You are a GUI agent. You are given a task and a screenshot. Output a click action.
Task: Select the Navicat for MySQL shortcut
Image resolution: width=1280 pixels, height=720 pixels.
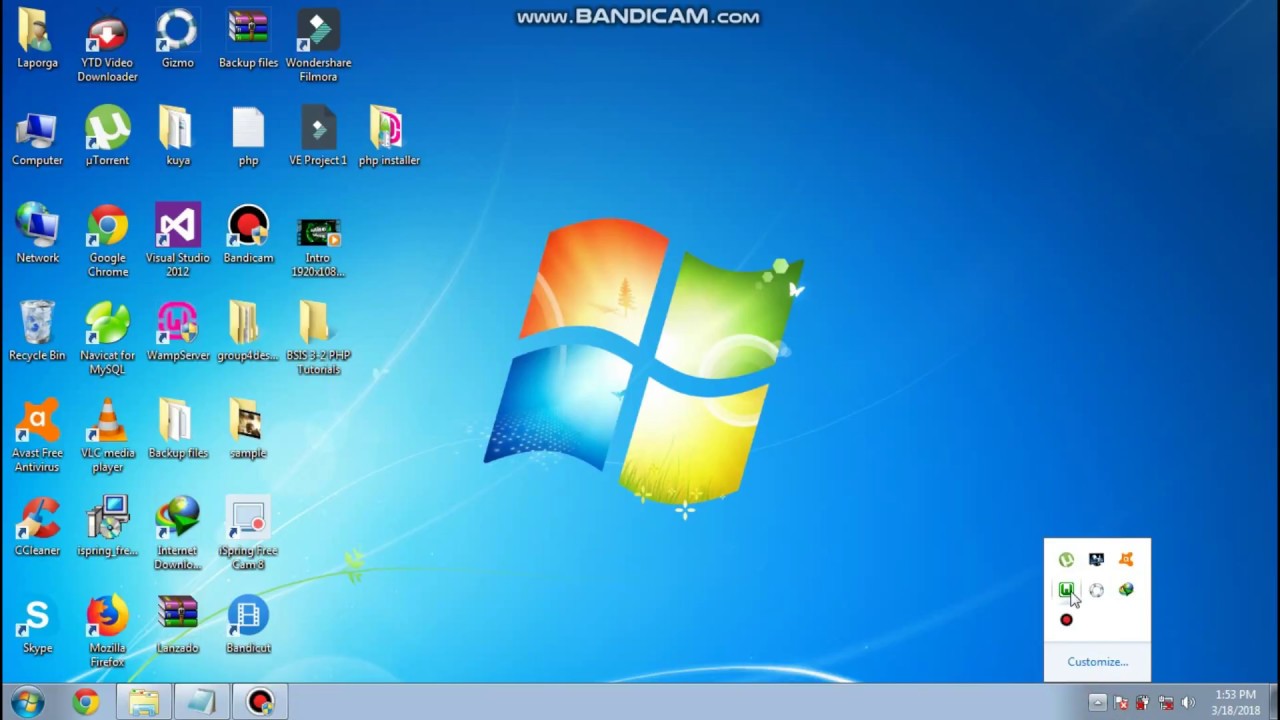(x=107, y=340)
